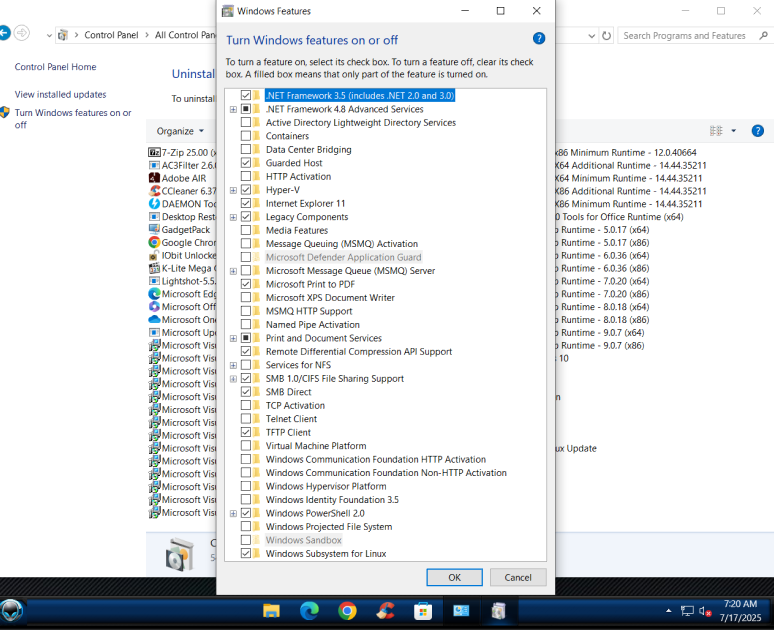
Task: Open the Organize dropdown menu
Action: point(180,131)
